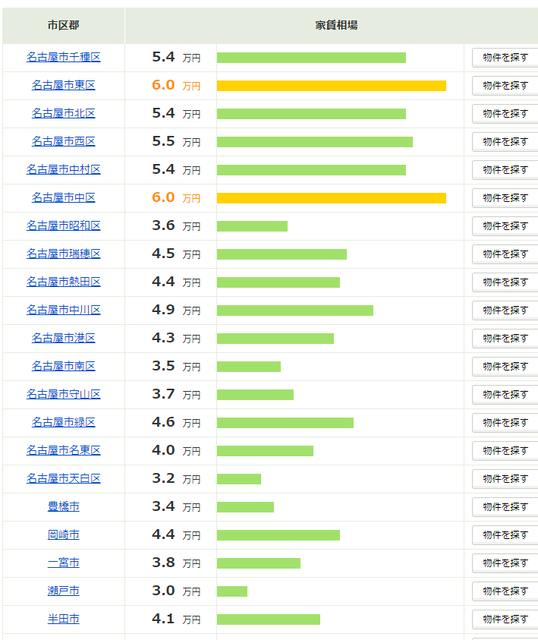
Task: Open the 名古屋市守山区 link
Action: pos(63,394)
